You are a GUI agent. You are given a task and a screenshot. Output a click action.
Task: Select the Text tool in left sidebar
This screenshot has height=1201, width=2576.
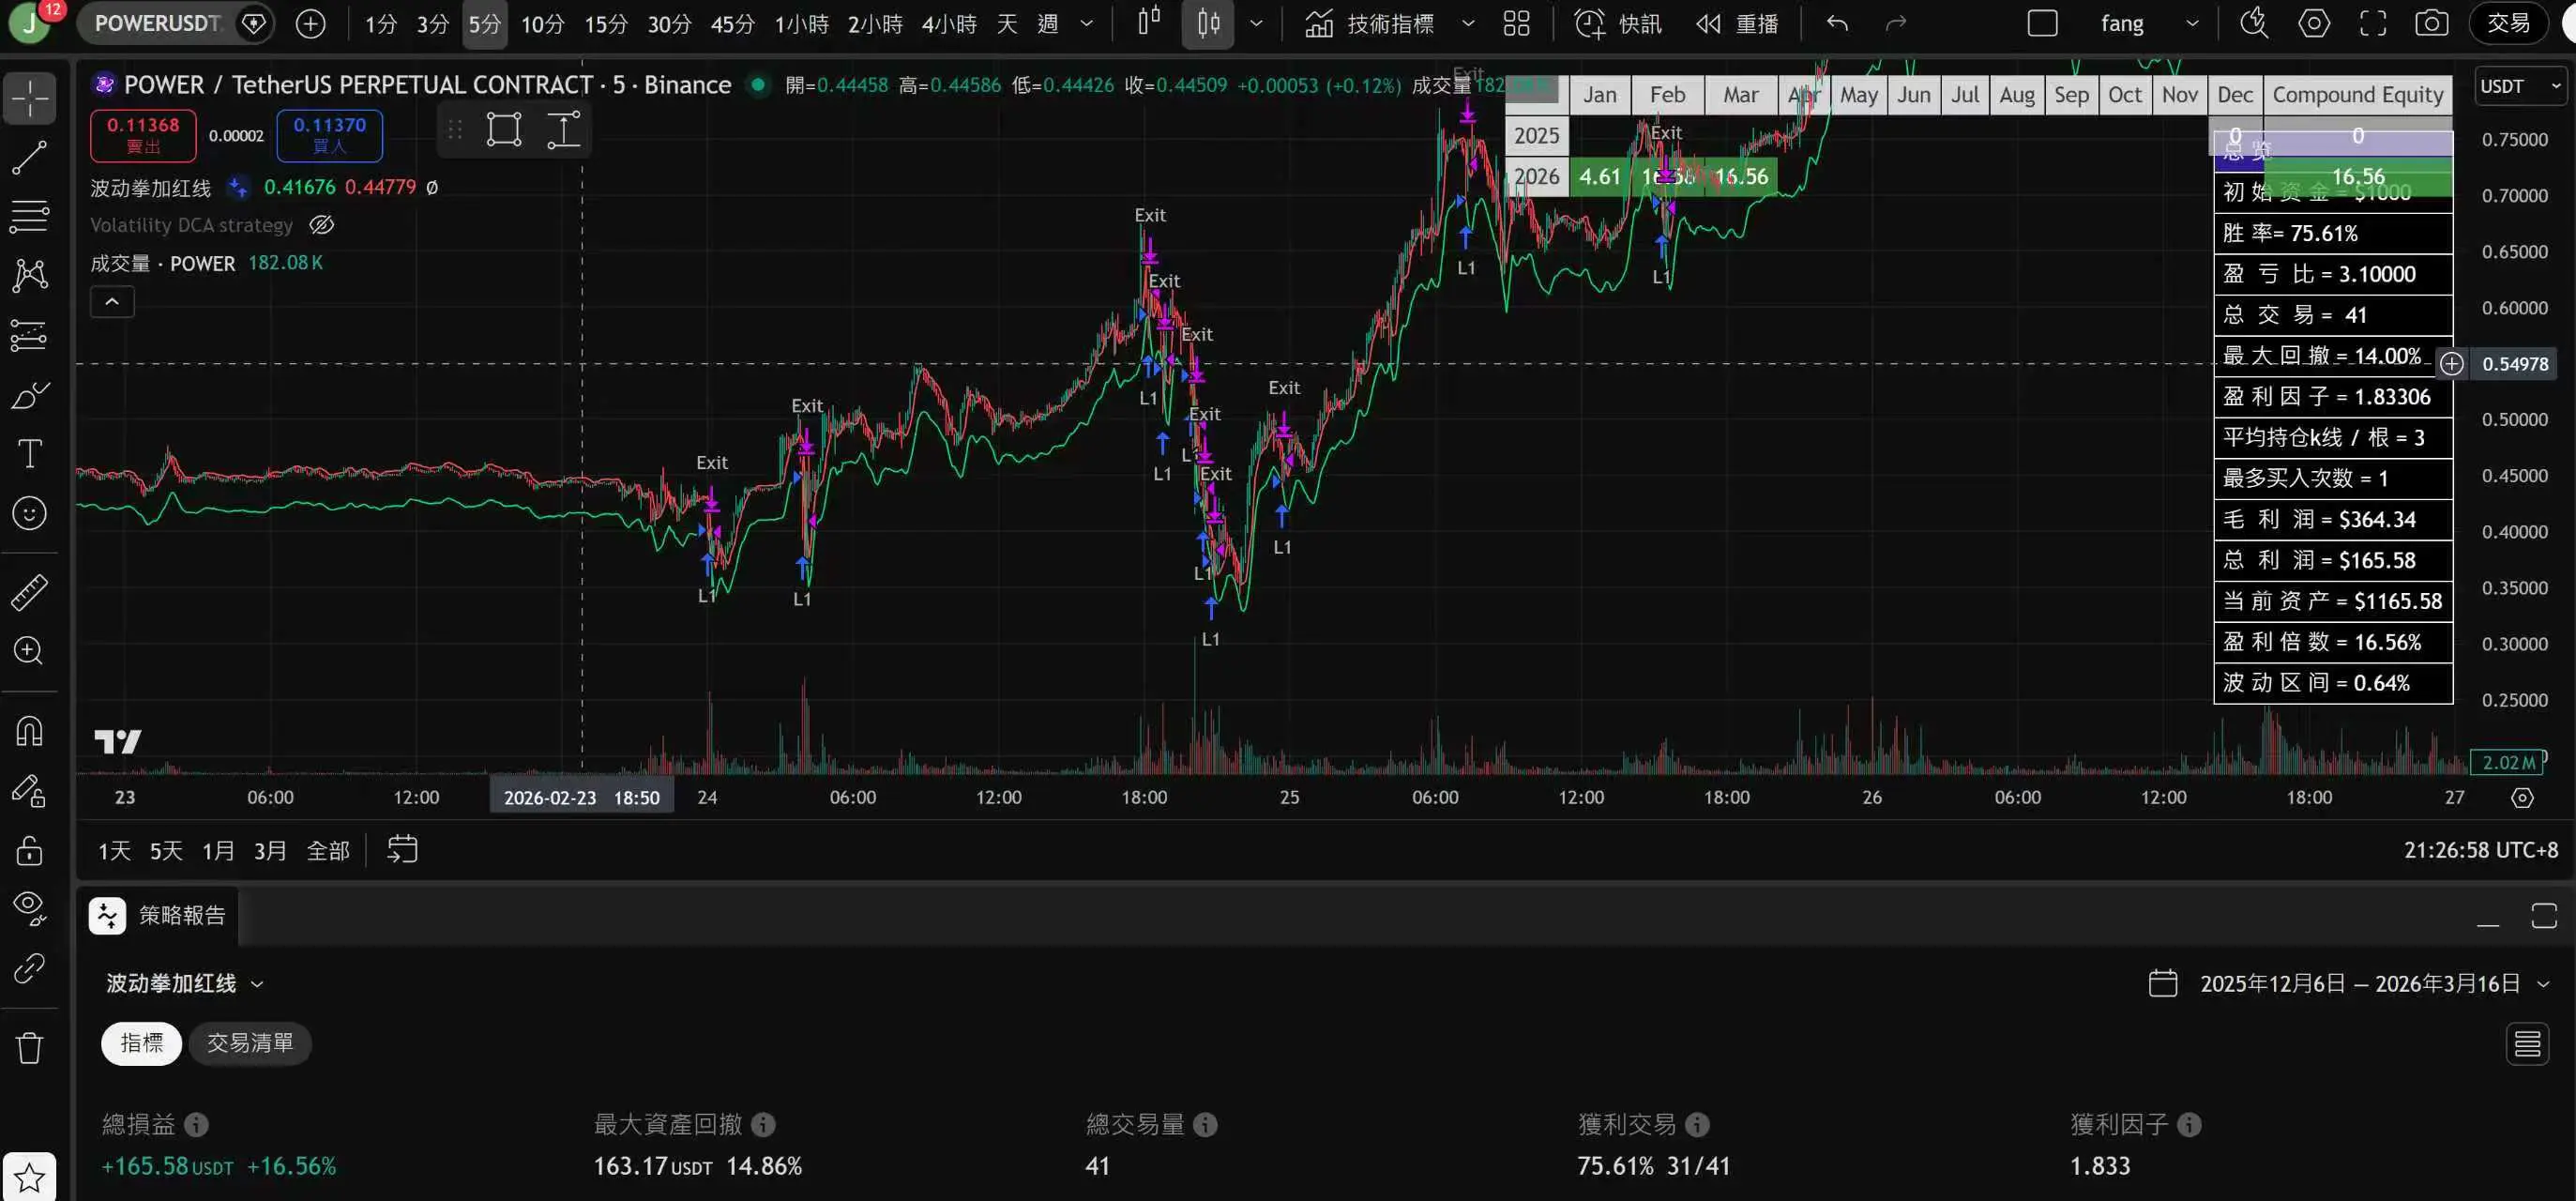click(29, 454)
